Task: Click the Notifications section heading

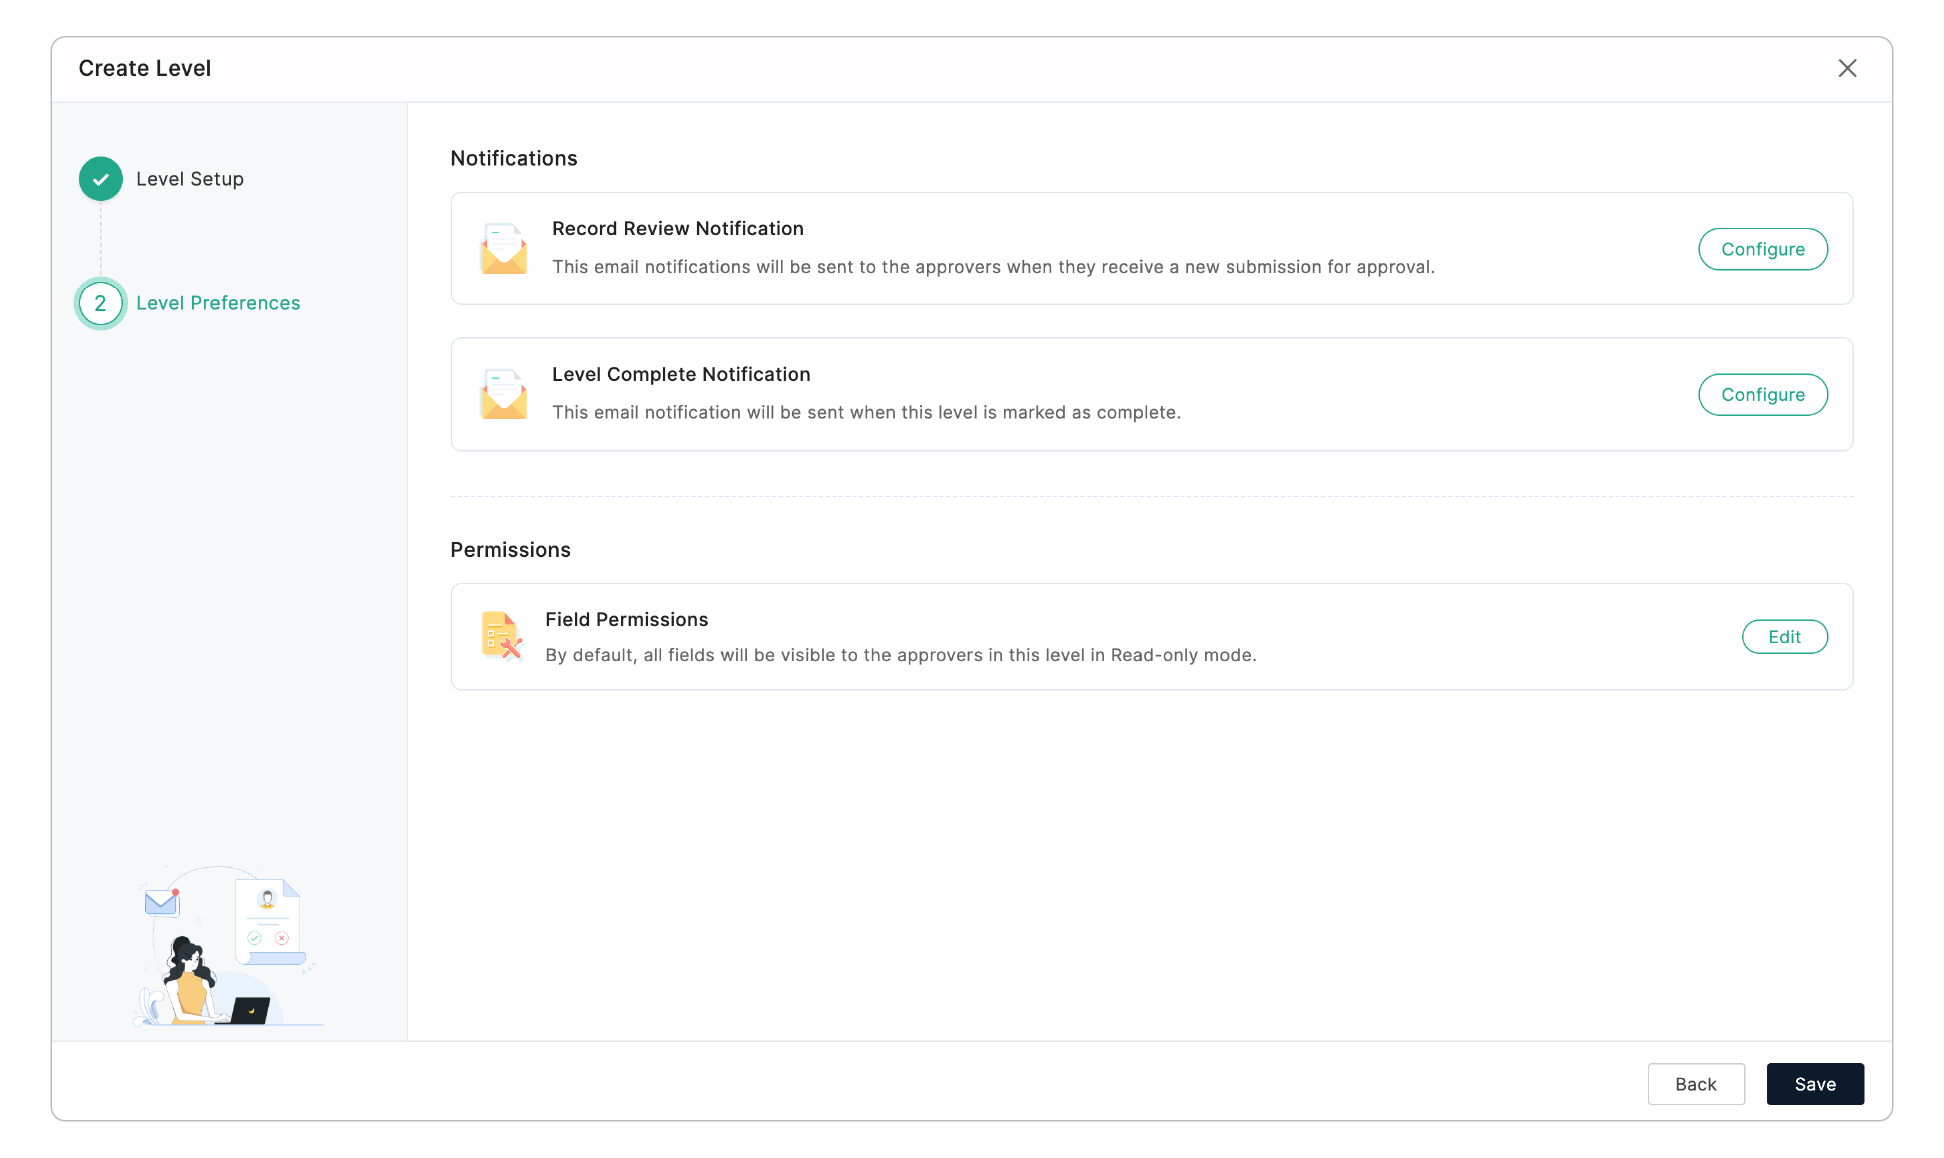Action: click(513, 158)
